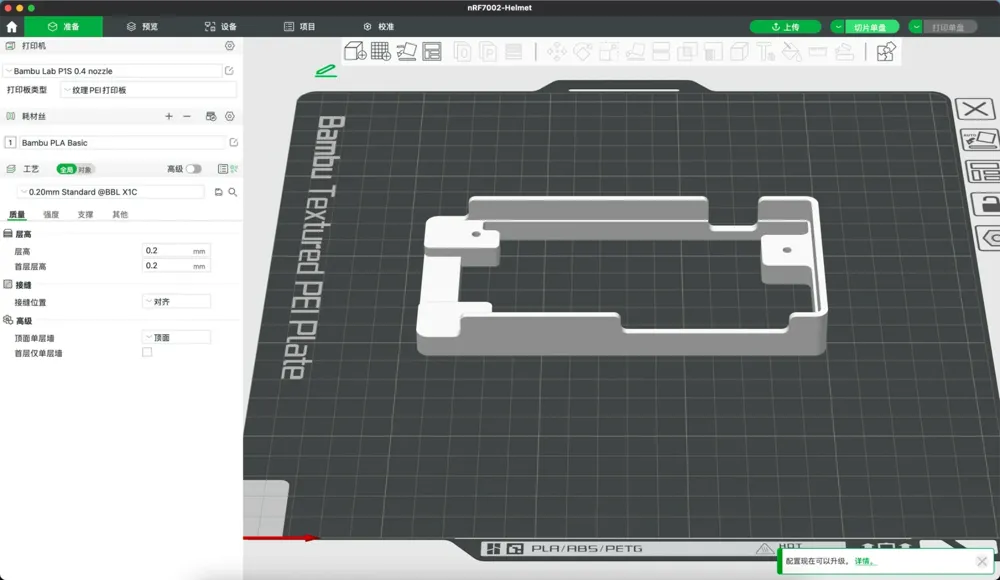Enable the 首层仅单层墙 checkbox
Screen dimensions: 1000x580
[147, 352]
